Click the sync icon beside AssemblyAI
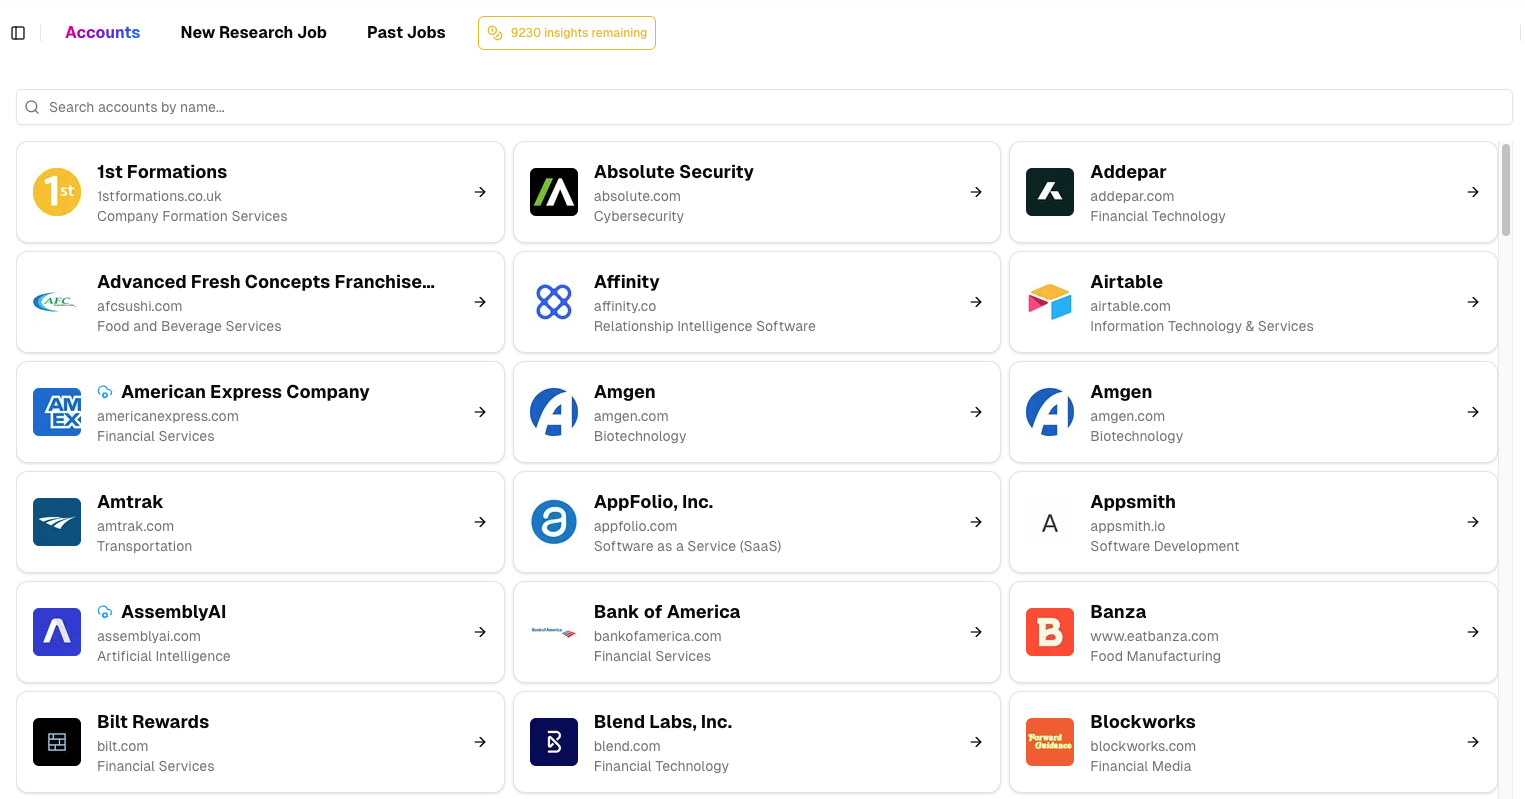1525x799 pixels. 105,612
